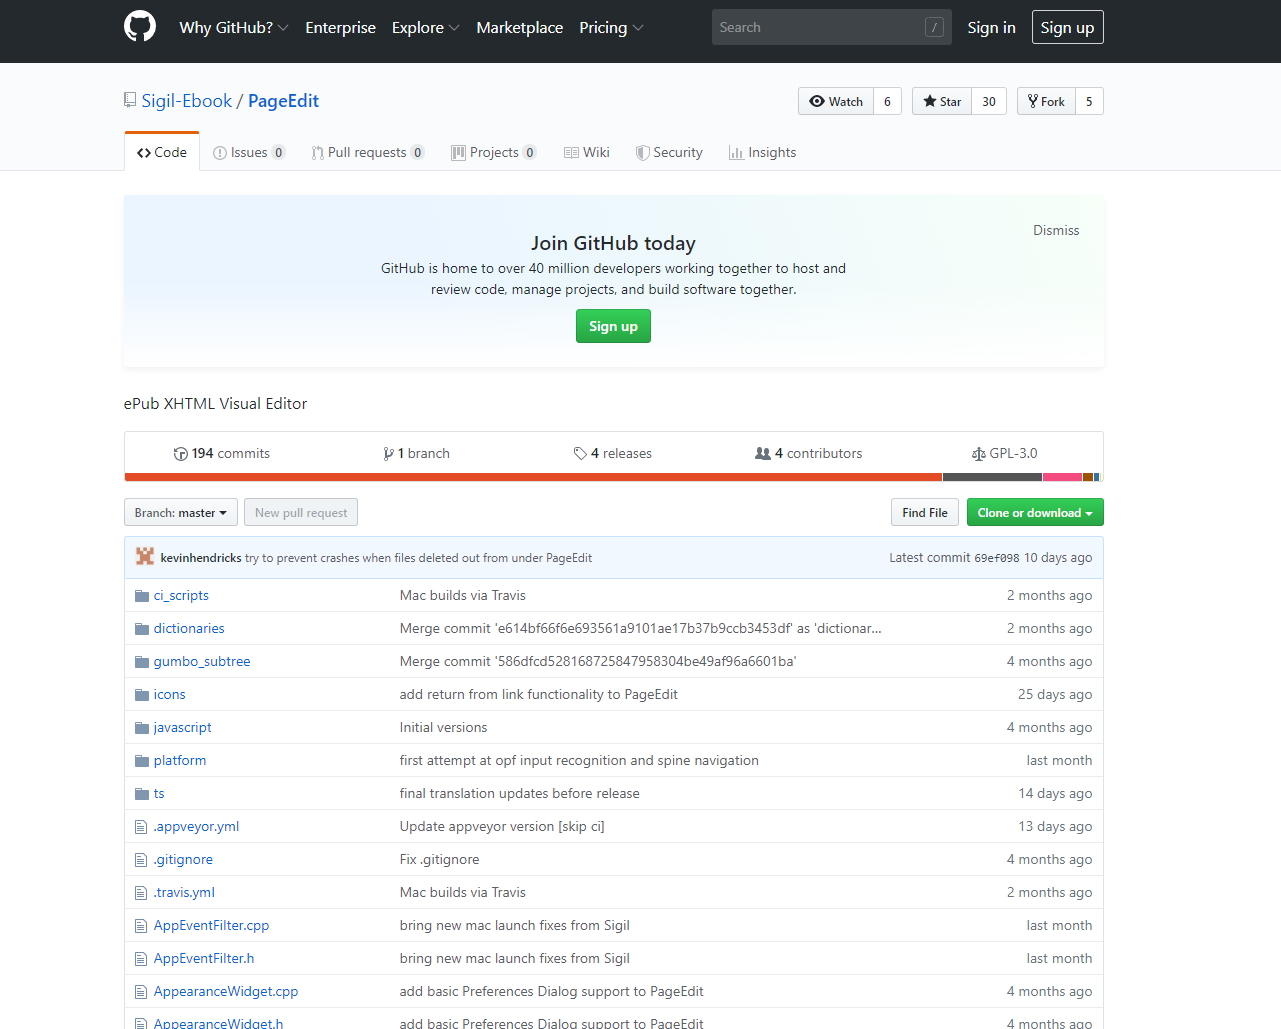Select the Code tab
Image resolution: width=1281 pixels, height=1029 pixels.
click(x=162, y=152)
